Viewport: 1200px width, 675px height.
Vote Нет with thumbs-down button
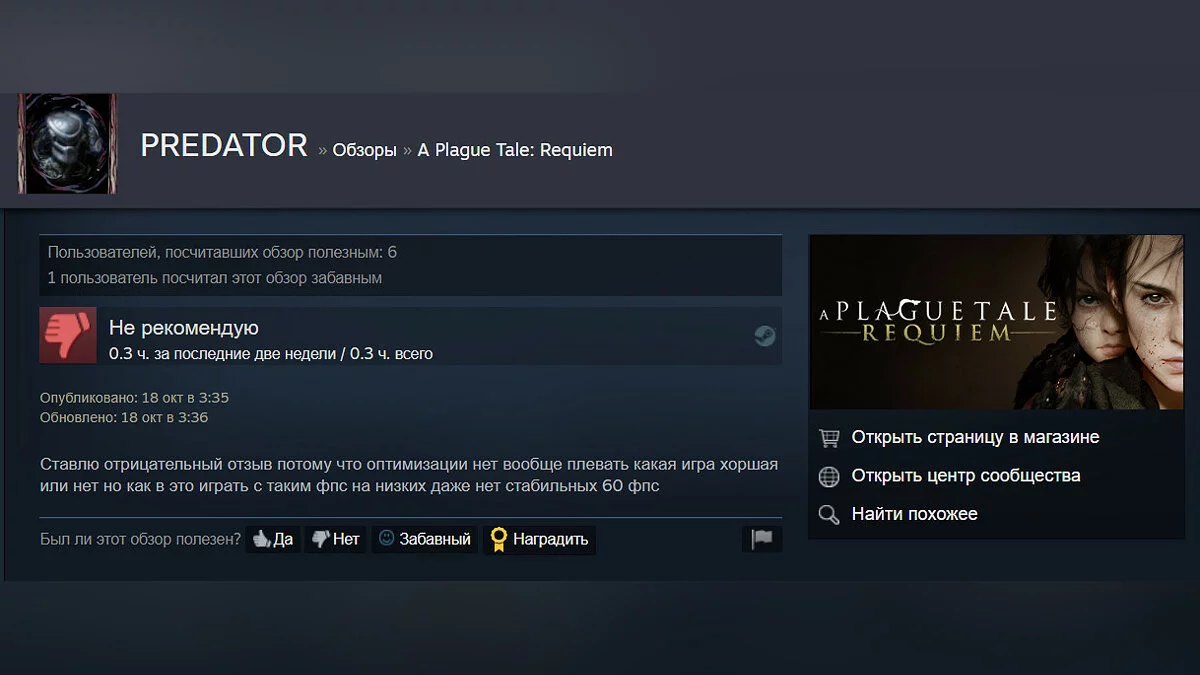click(335, 540)
